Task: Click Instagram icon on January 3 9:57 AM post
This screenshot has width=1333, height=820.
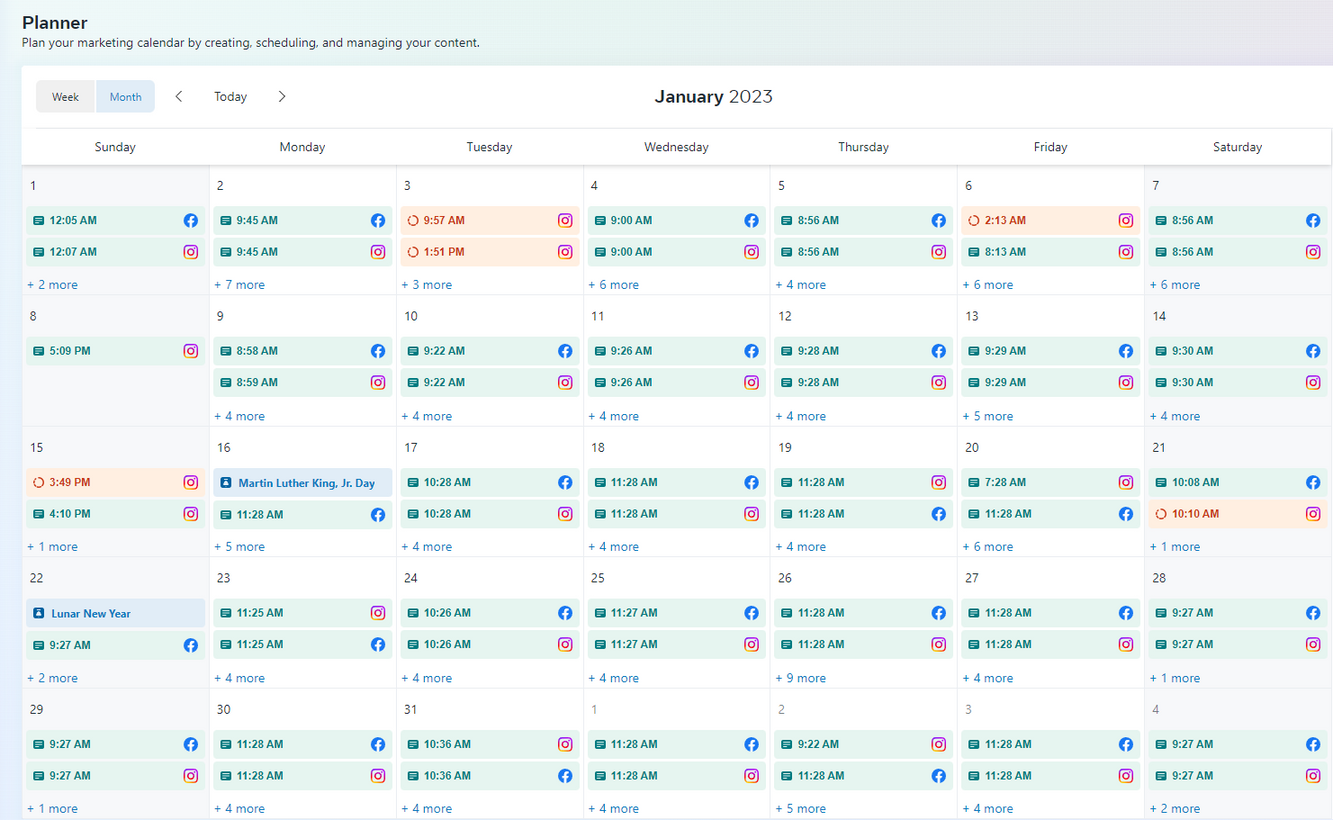Action: click(x=565, y=220)
